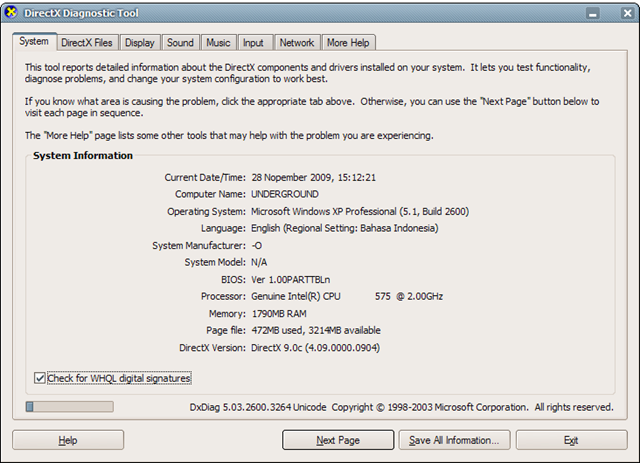This screenshot has height=463, width=640.
Task: Click the DirectX Diagnostic Tool title text
Action: pos(81,13)
